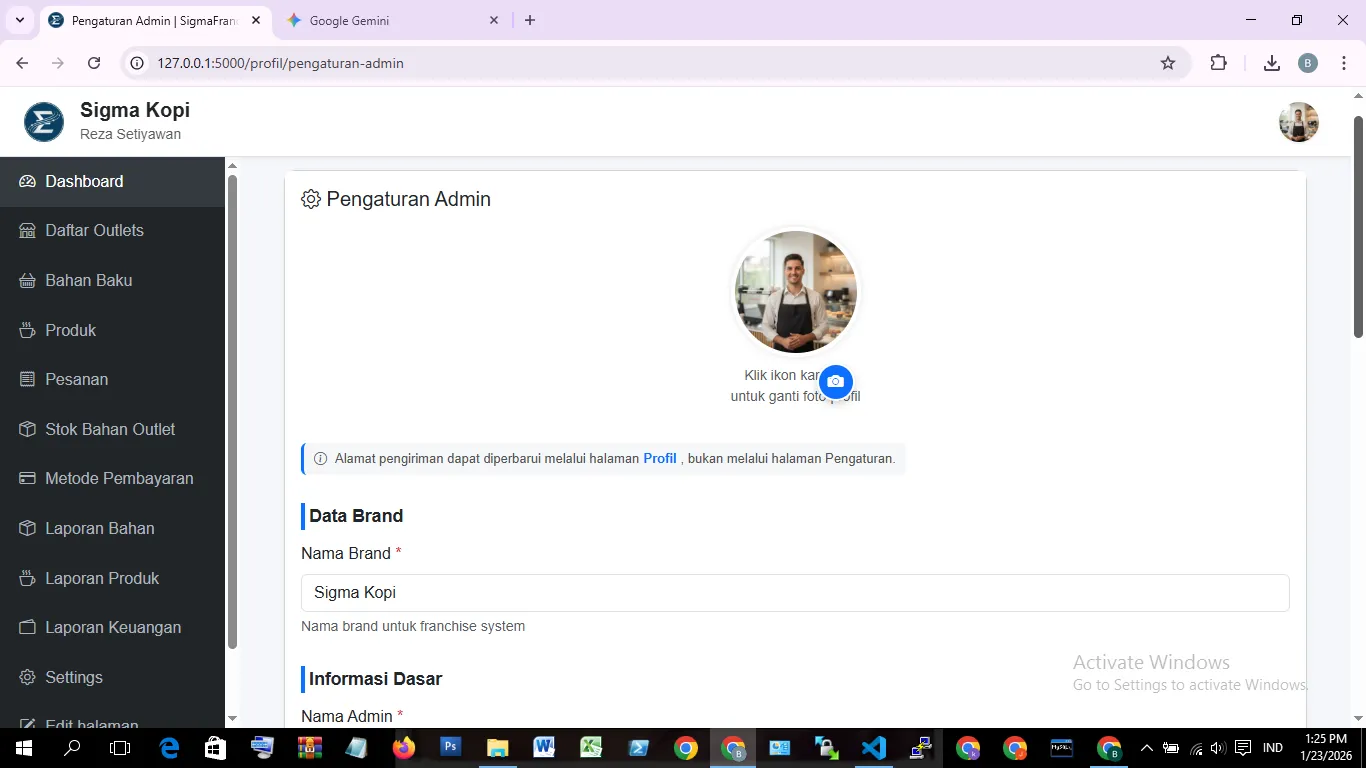Screen dimensions: 1366x768
Task: Click the site info icon in address bar
Action: point(139,63)
